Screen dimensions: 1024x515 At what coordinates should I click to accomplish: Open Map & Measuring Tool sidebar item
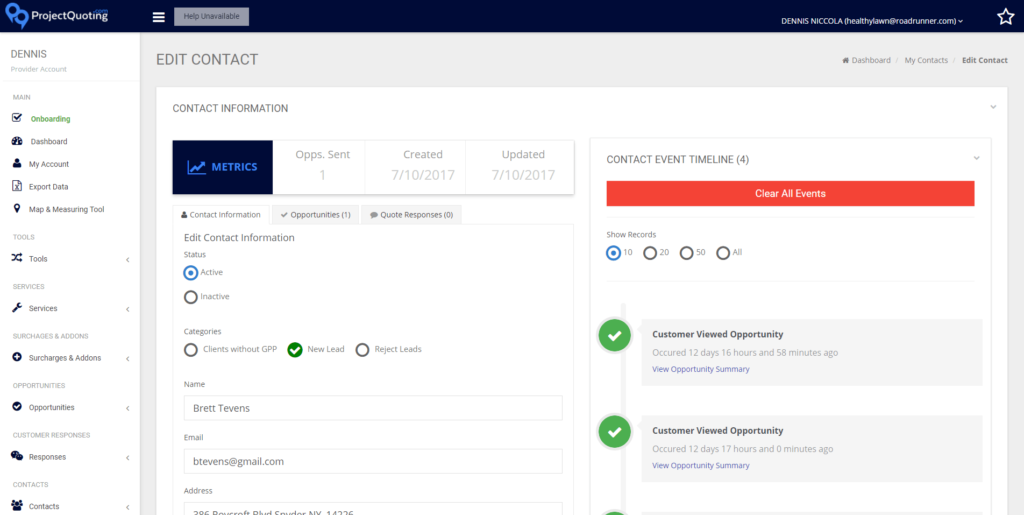point(67,210)
